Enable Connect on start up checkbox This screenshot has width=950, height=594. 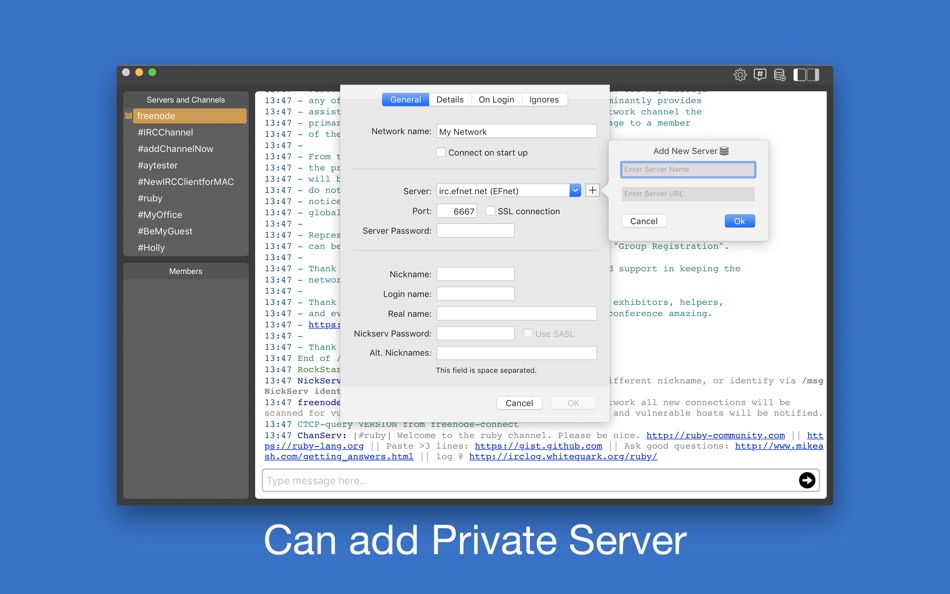441,152
